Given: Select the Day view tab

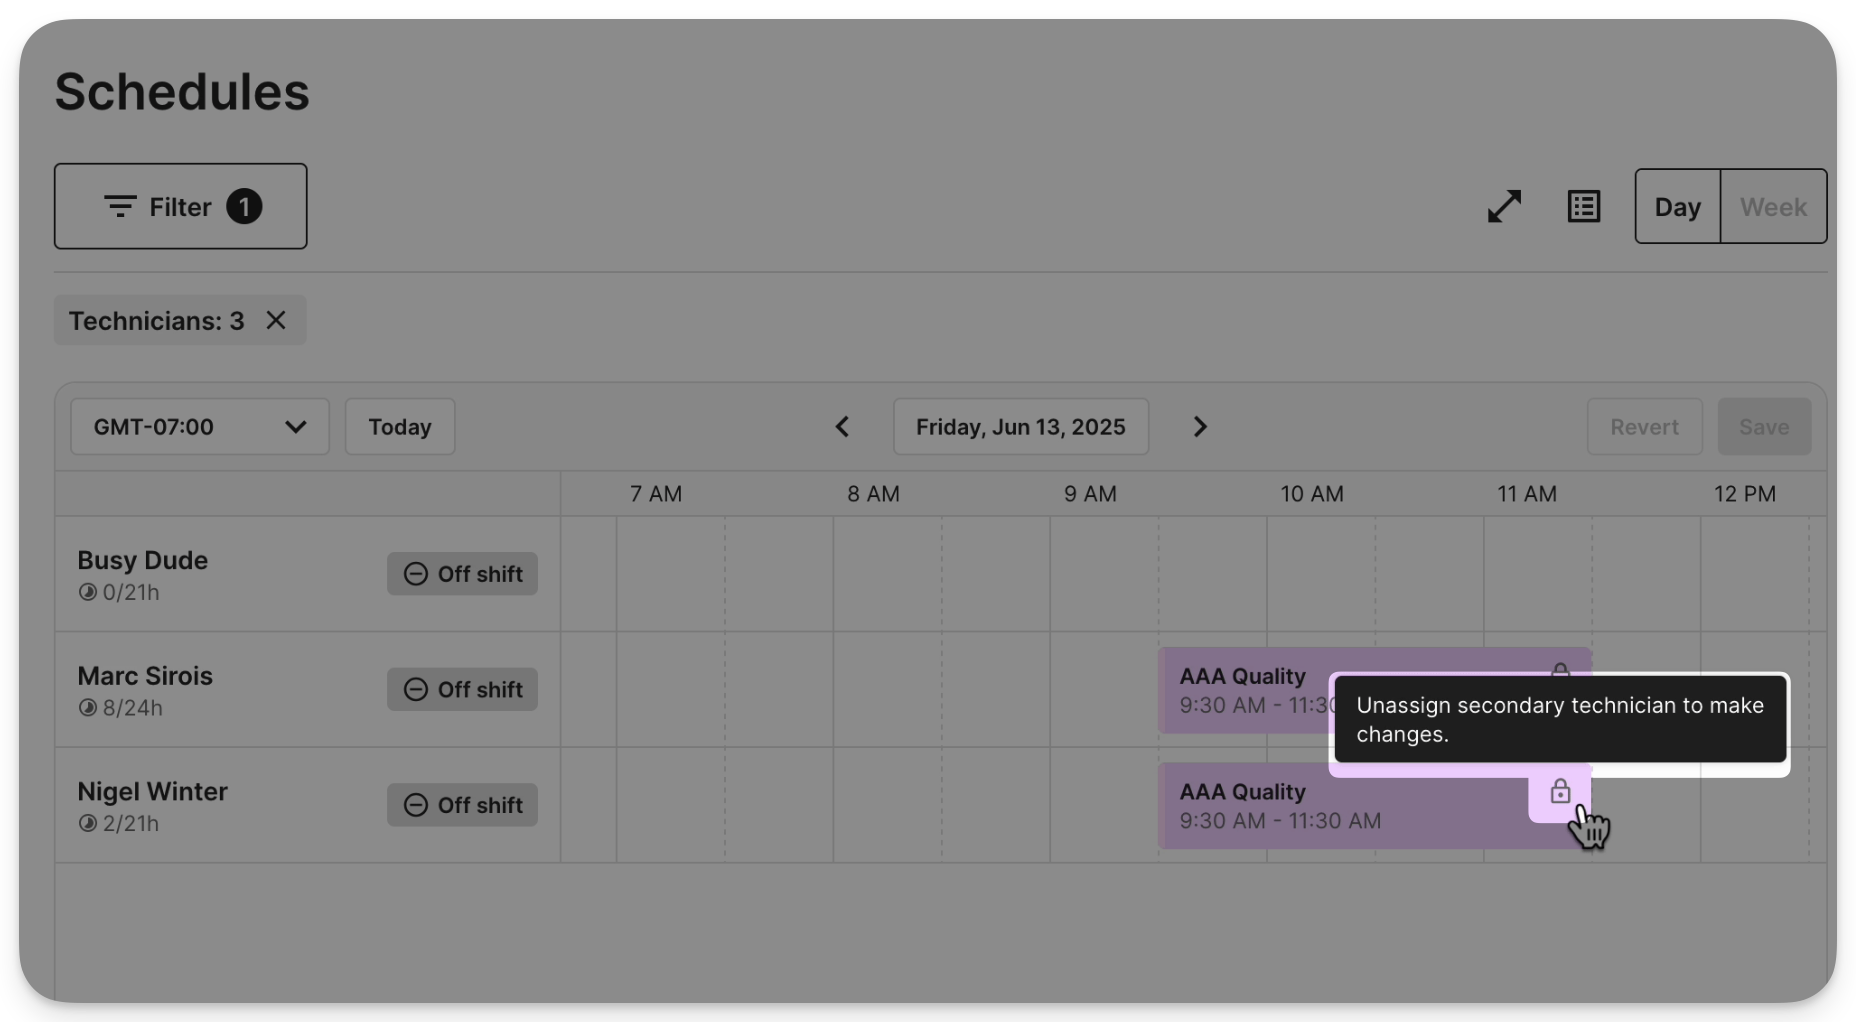Looking at the screenshot, I should 1677,207.
